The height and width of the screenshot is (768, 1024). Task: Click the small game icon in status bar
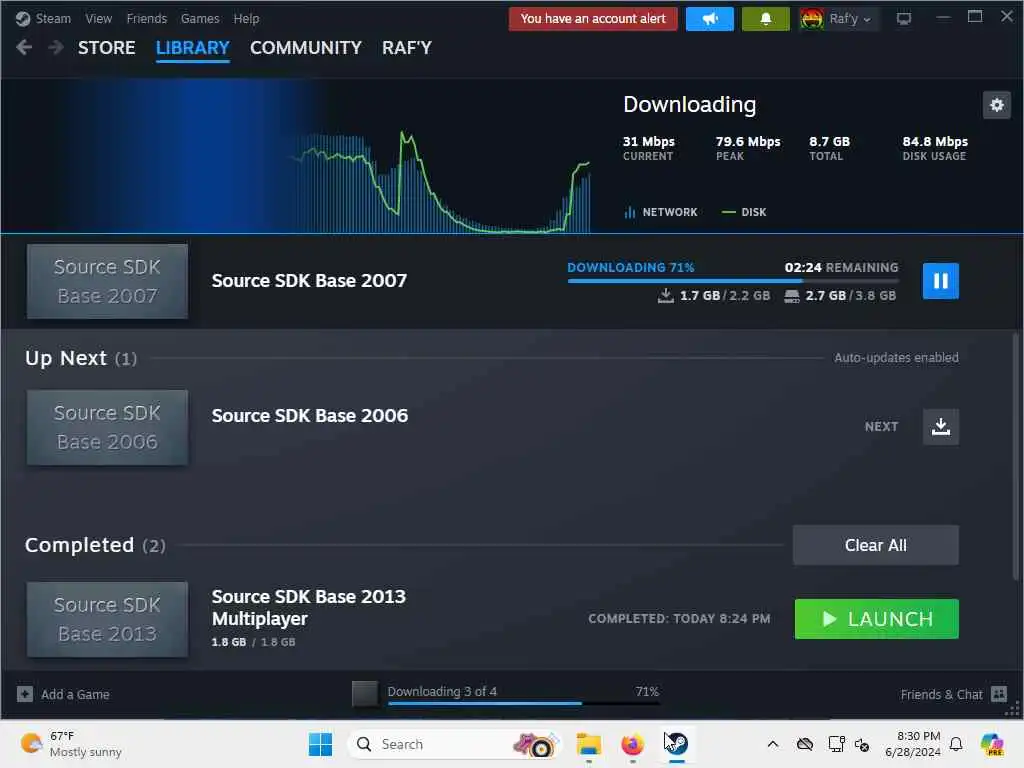coord(364,694)
